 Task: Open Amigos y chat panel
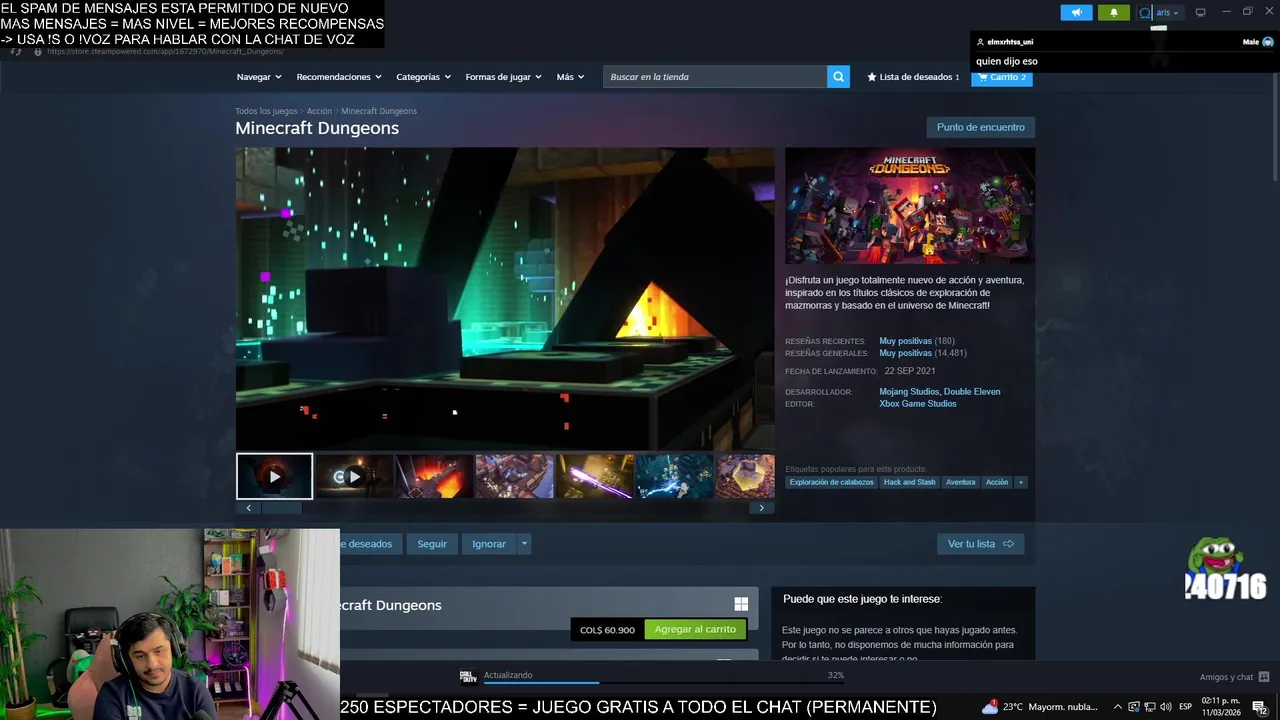1234,677
